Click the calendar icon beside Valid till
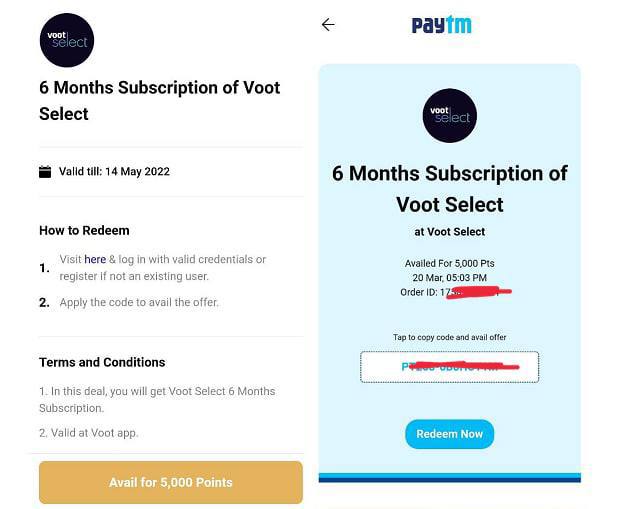 pos(45,172)
